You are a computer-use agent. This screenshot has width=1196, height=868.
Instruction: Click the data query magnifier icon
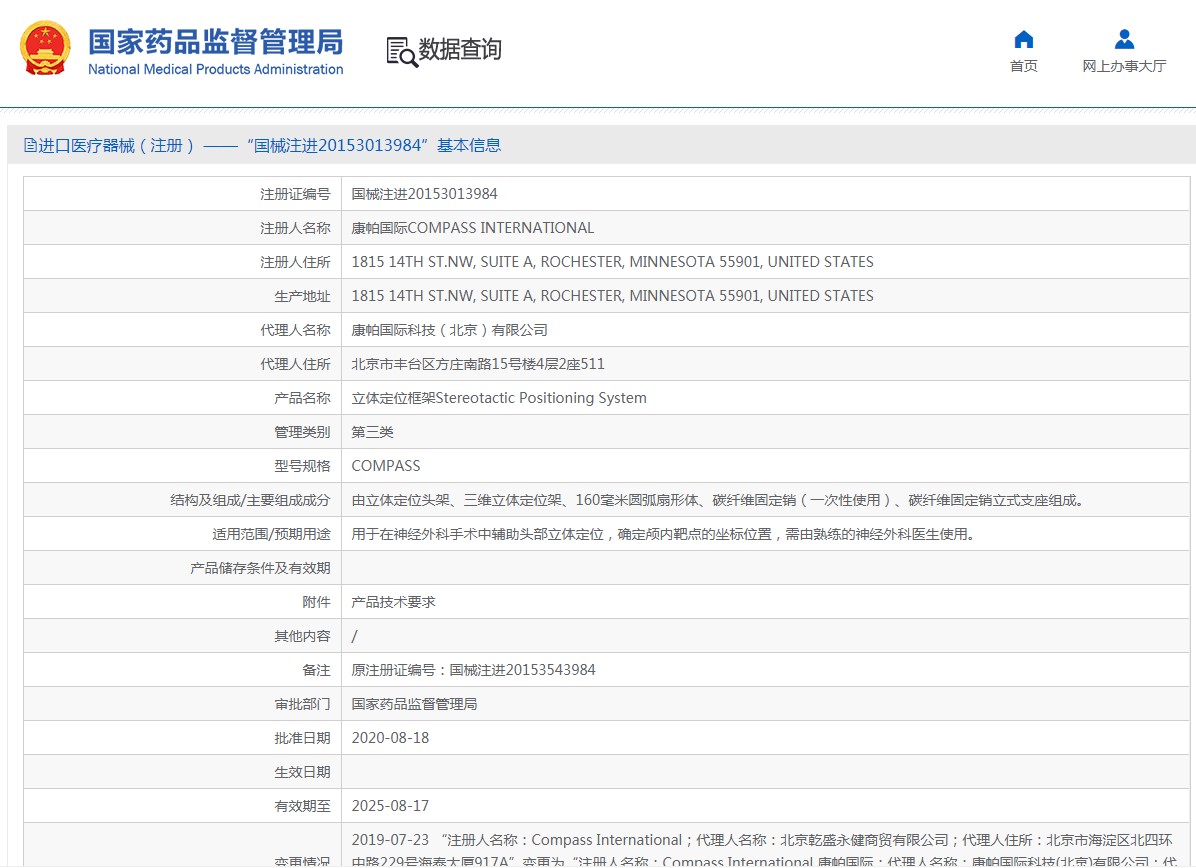pyautogui.click(x=402, y=51)
